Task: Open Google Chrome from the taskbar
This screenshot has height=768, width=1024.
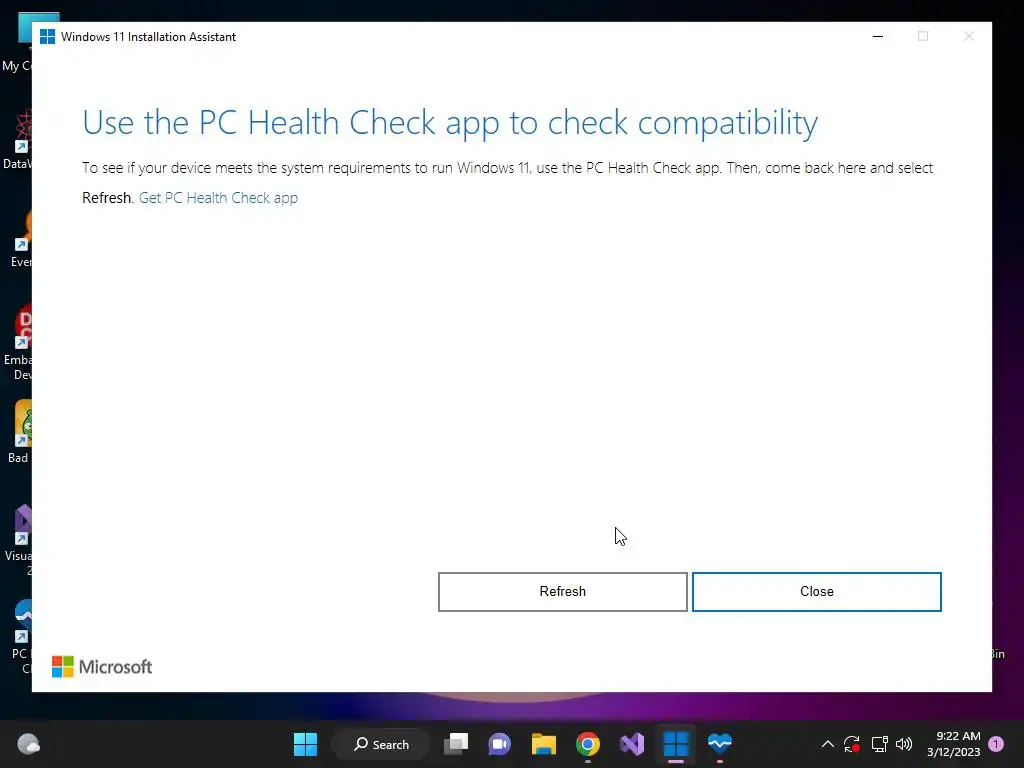Action: pos(588,744)
